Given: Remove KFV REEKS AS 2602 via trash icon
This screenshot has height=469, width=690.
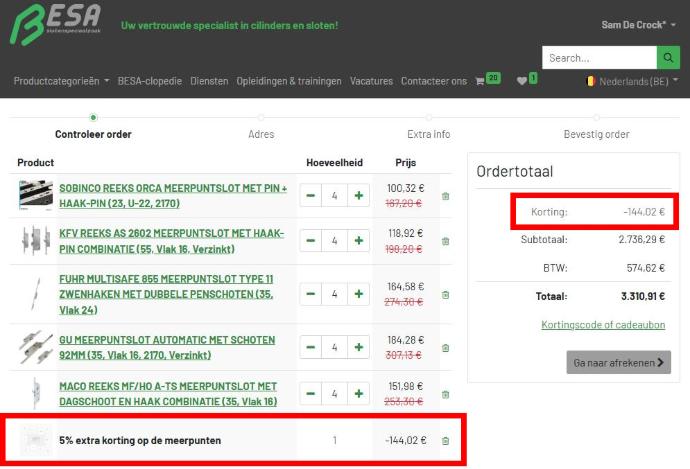Looking at the screenshot, I should [x=445, y=240].
